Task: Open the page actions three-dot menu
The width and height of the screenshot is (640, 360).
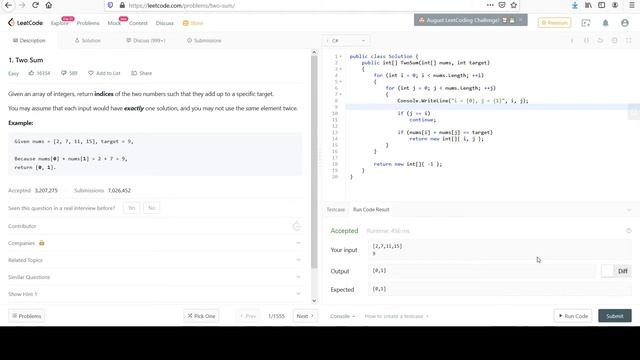Action: [490, 5]
